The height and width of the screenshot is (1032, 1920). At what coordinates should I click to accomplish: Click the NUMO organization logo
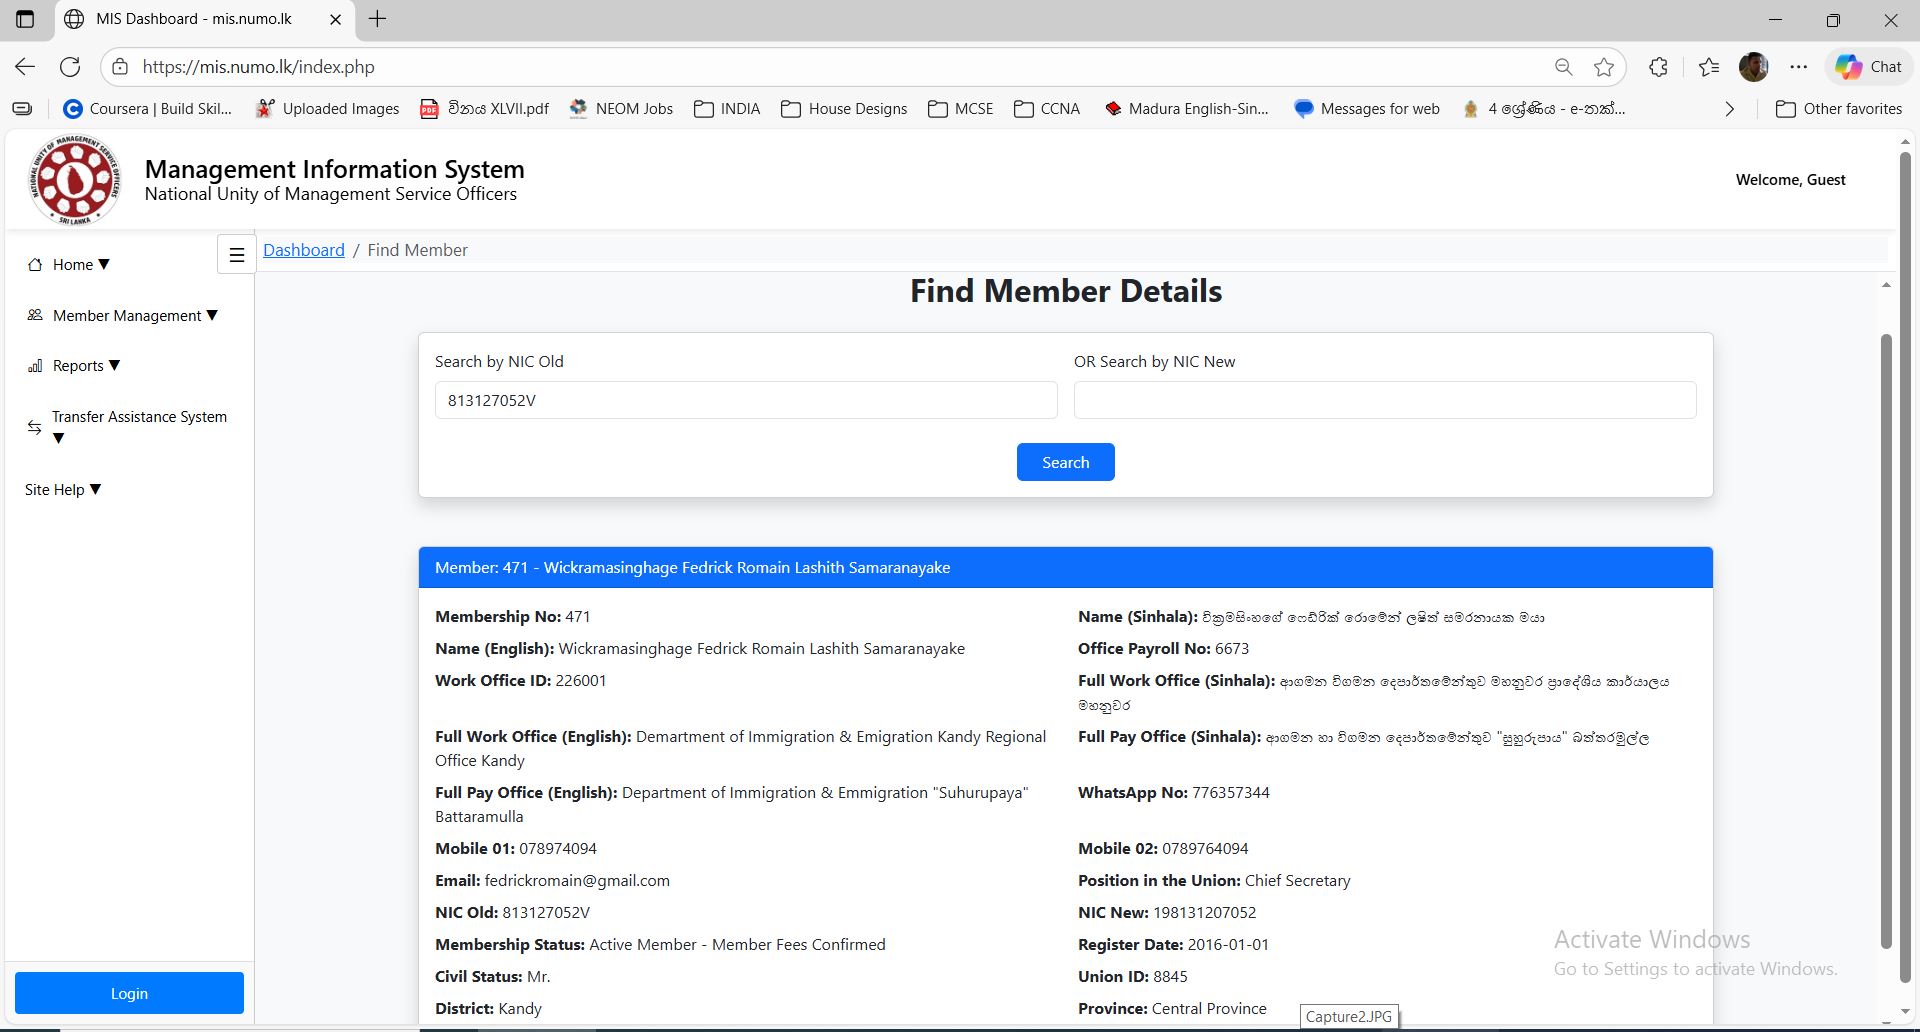tap(75, 180)
